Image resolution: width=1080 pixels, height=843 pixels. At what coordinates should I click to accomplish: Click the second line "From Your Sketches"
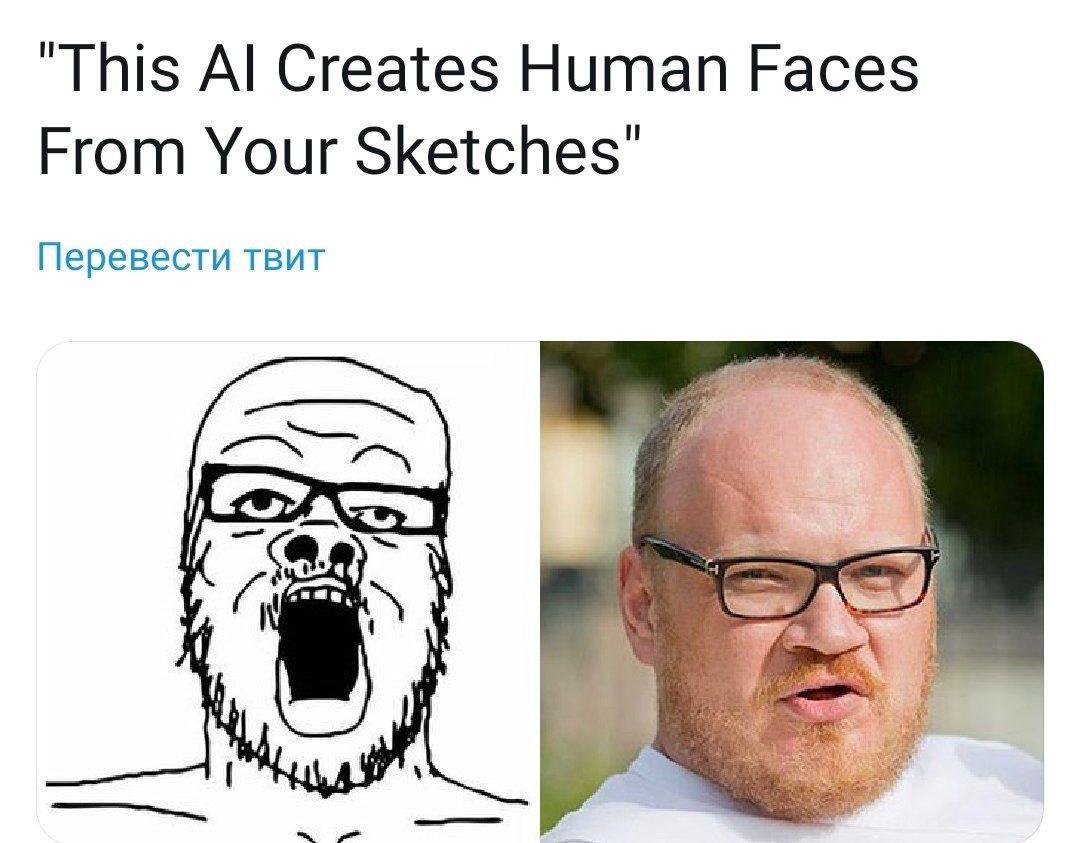tap(340, 150)
